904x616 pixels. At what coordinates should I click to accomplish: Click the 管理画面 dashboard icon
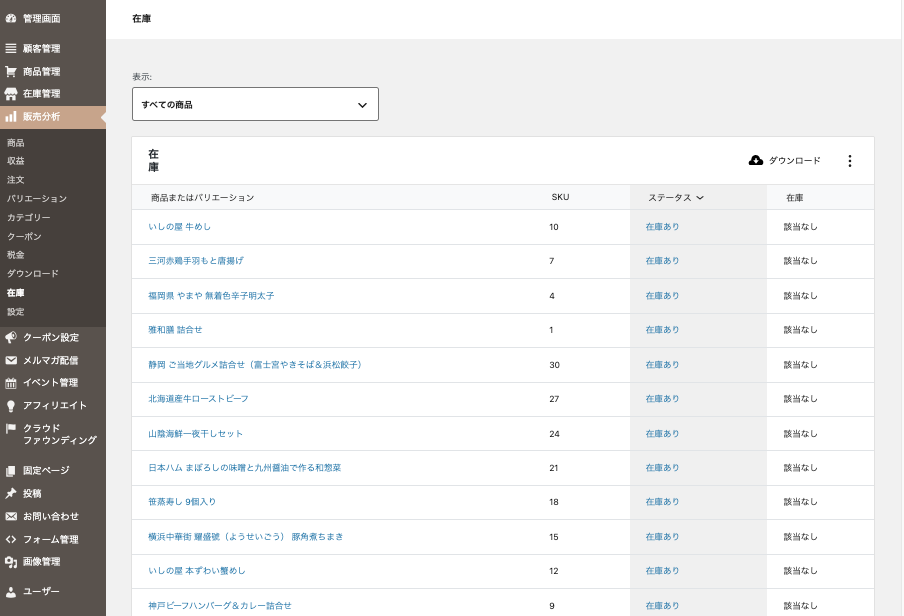tap(11, 19)
